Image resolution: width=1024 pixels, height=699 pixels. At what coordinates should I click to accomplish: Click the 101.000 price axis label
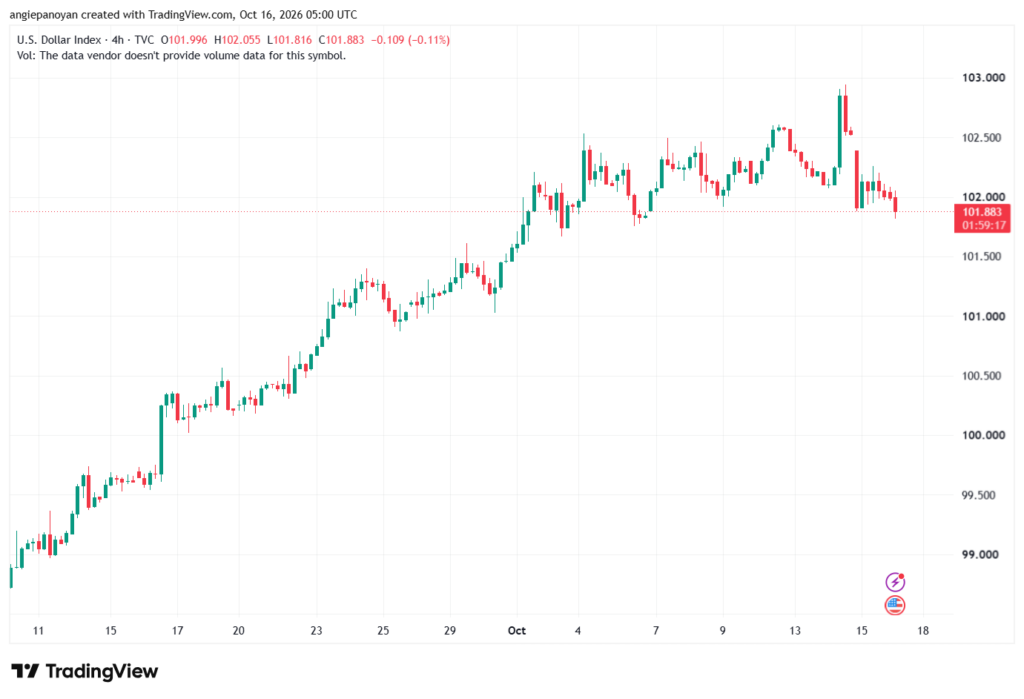983,317
